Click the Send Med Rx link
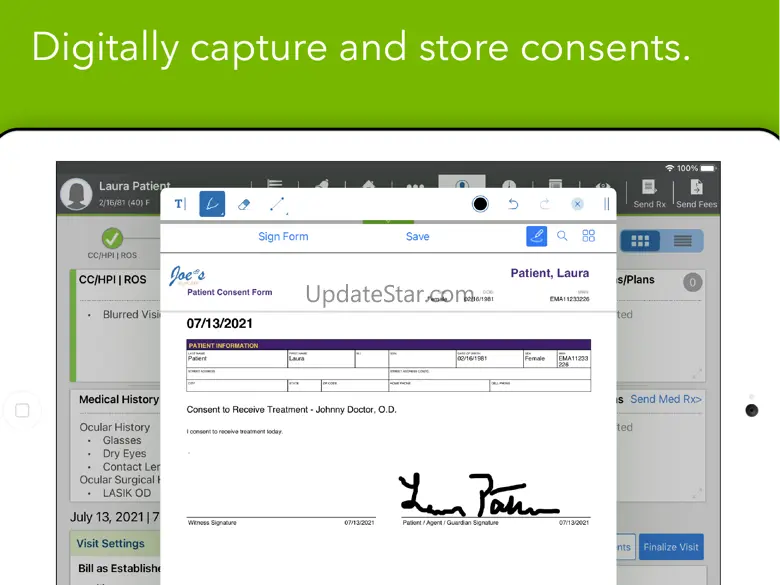Viewport: 780px width, 585px height. (666, 399)
